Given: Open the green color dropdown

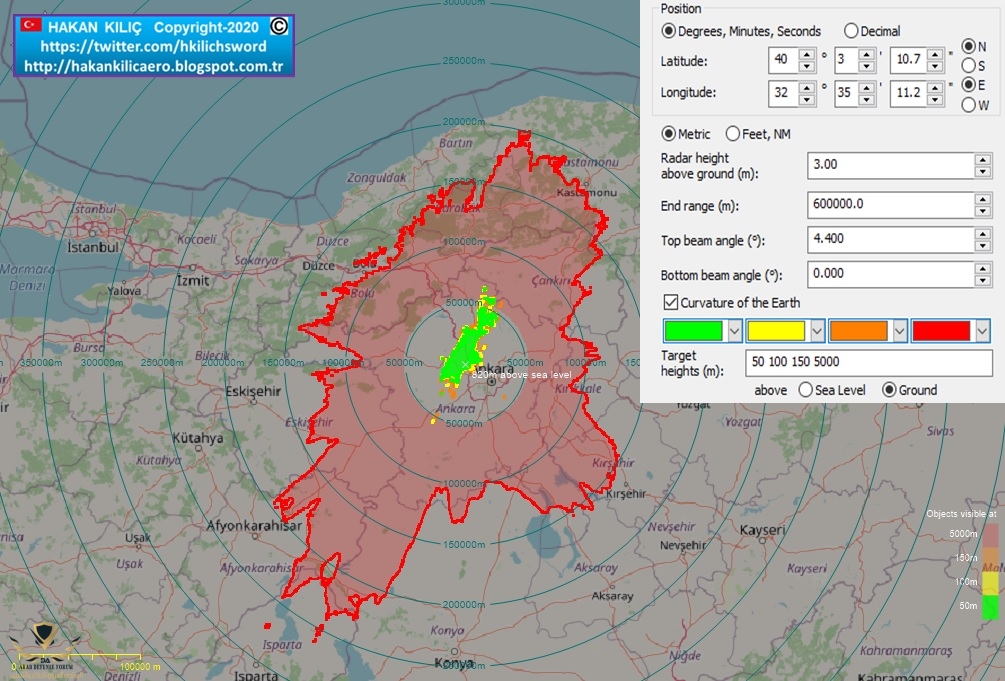Looking at the screenshot, I should pos(735,331).
